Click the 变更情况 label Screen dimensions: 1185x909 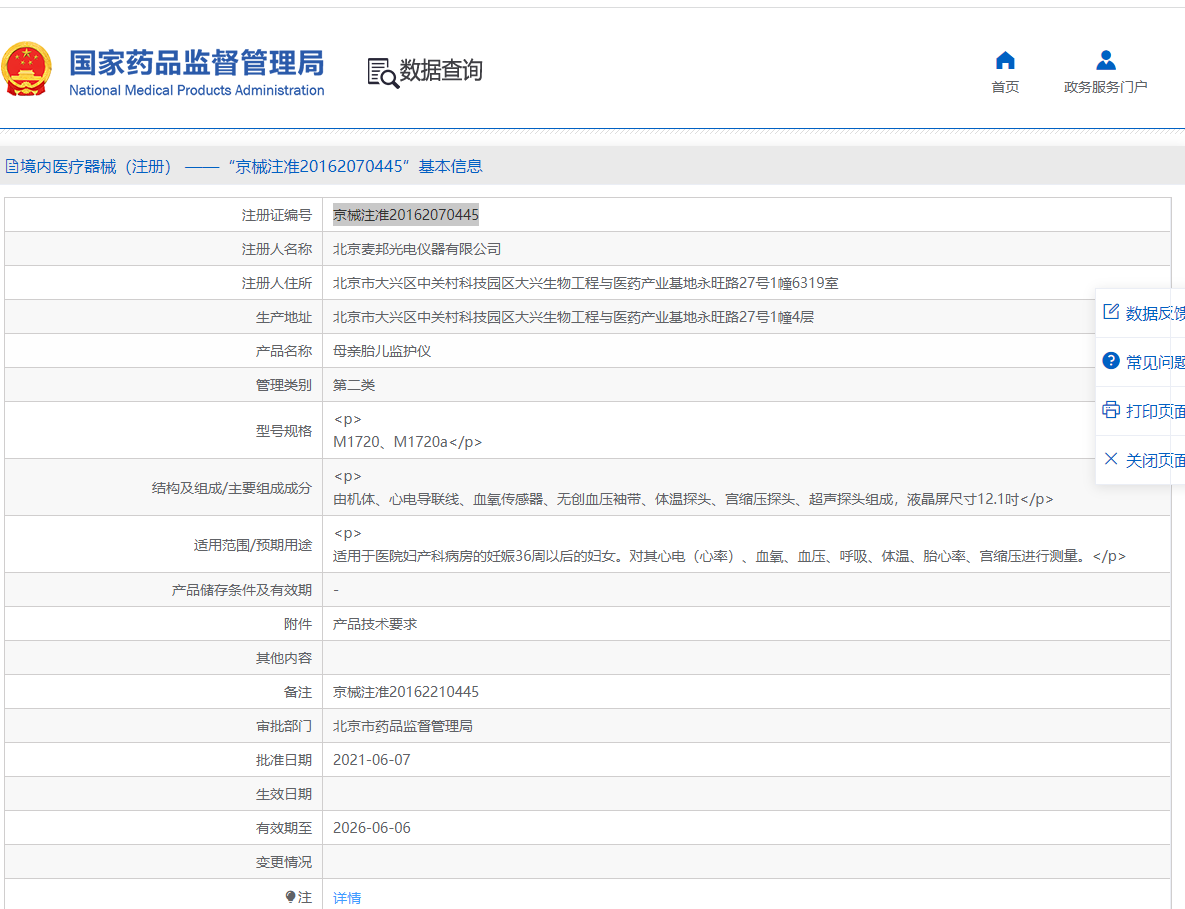pos(283,862)
